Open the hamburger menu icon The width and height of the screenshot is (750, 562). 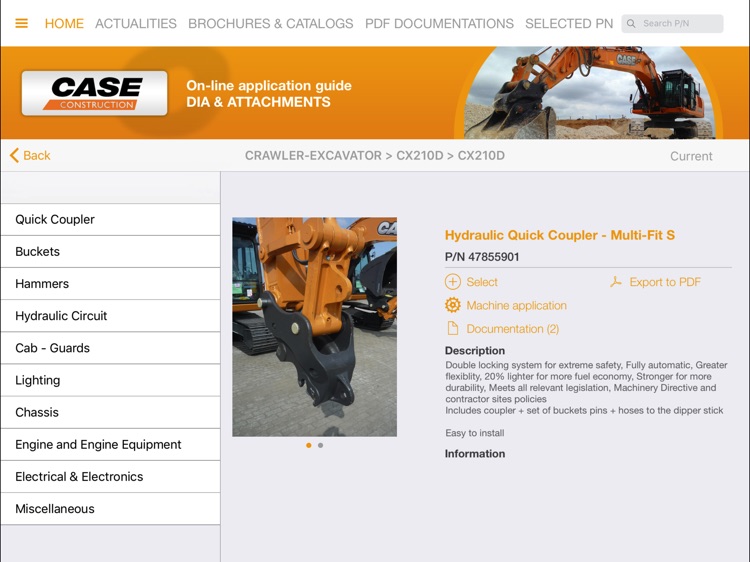pyautogui.click(x=22, y=23)
